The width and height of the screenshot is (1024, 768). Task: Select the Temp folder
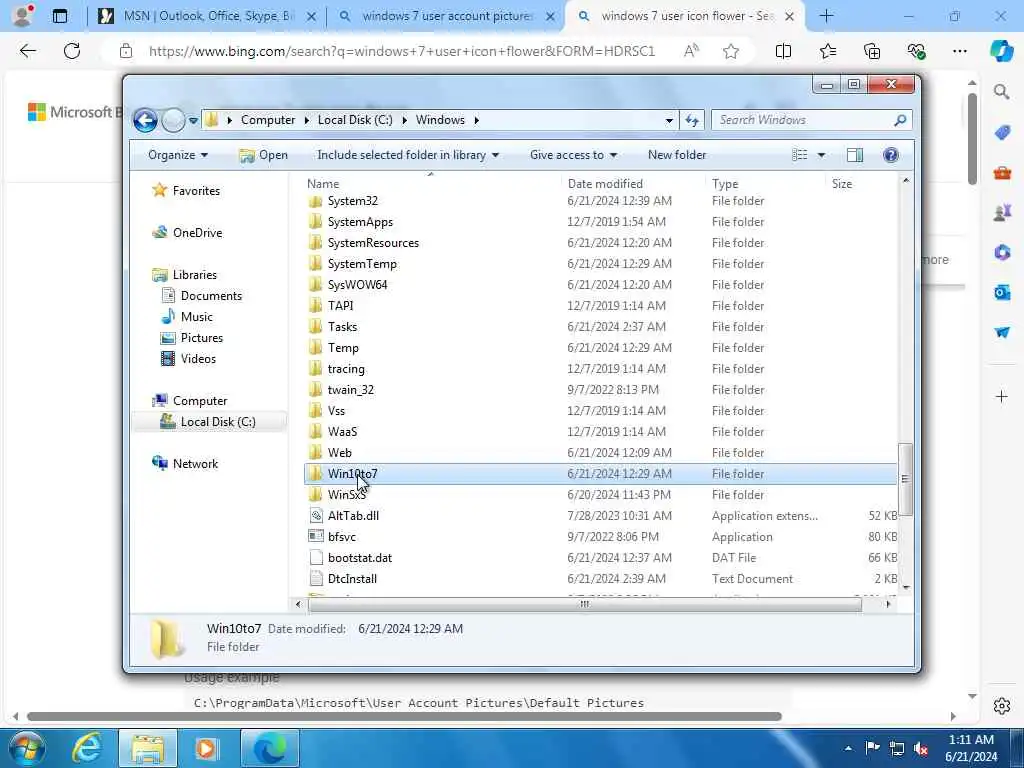[343, 347]
